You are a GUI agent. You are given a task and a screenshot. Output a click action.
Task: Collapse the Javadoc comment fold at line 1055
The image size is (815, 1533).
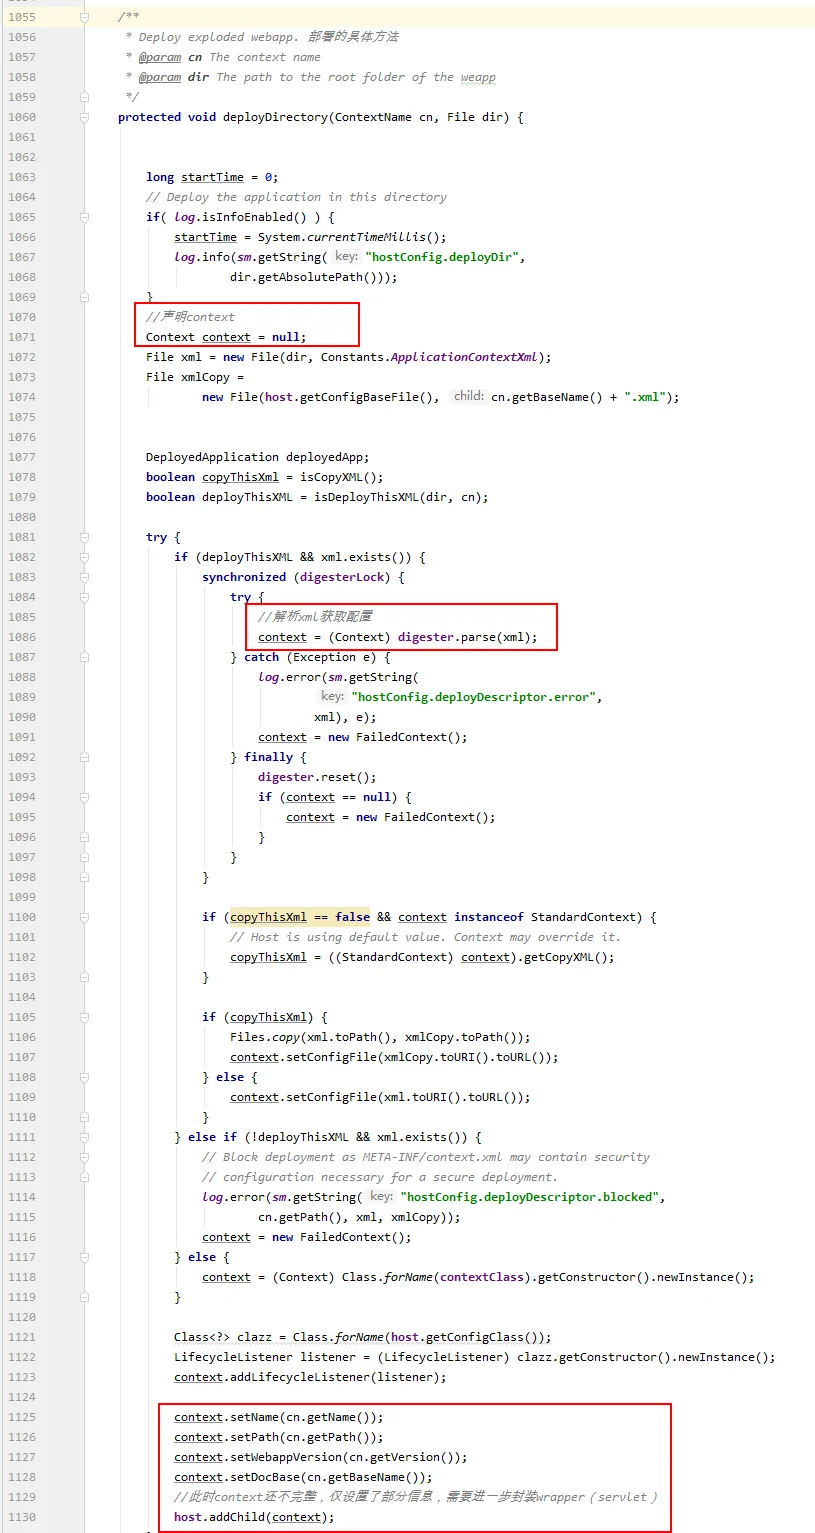pos(85,17)
